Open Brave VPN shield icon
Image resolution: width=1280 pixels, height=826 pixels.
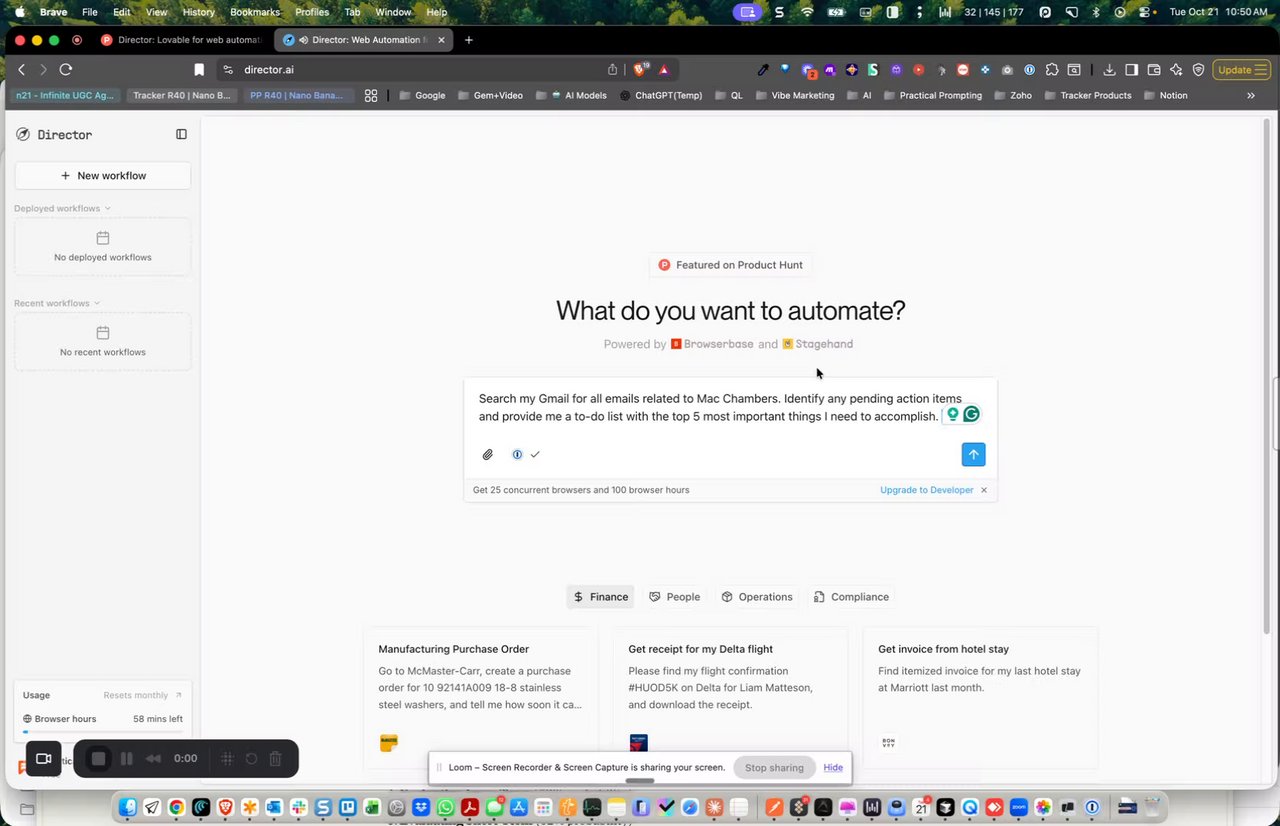(1198, 69)
